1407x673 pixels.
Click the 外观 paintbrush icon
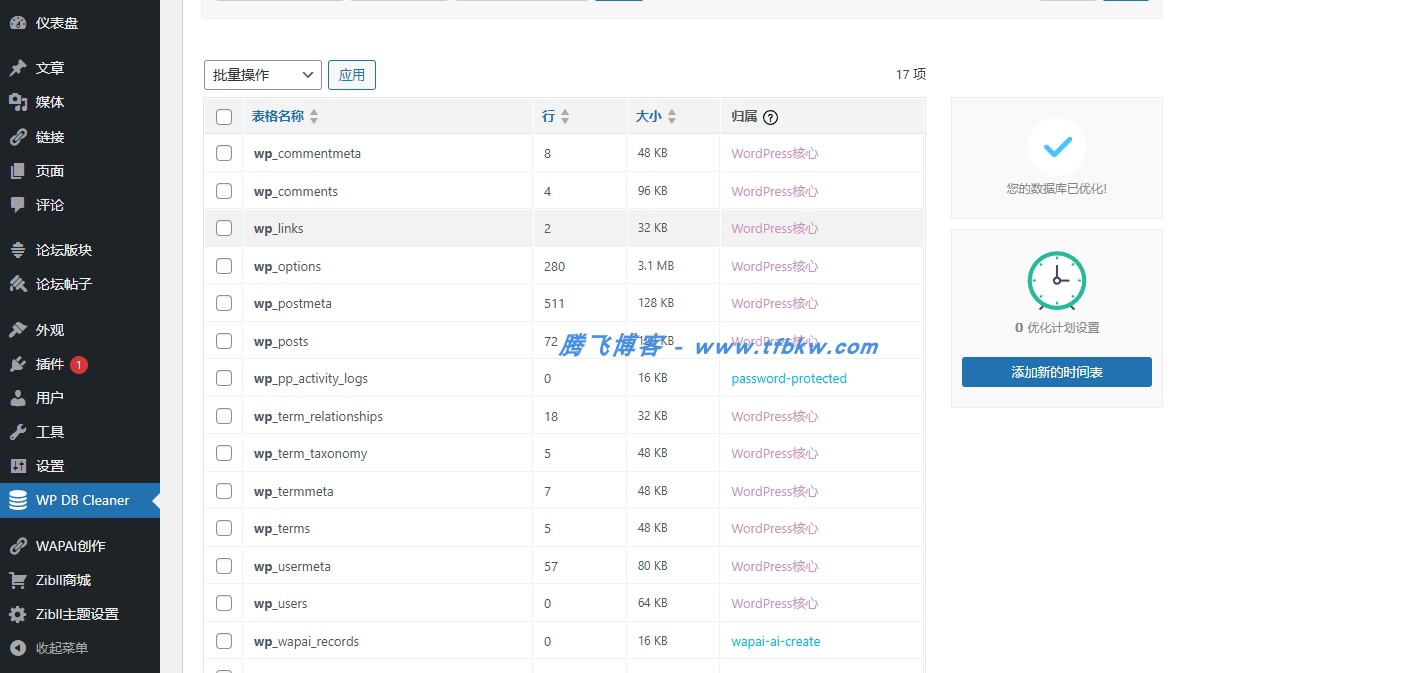[18, 330]
